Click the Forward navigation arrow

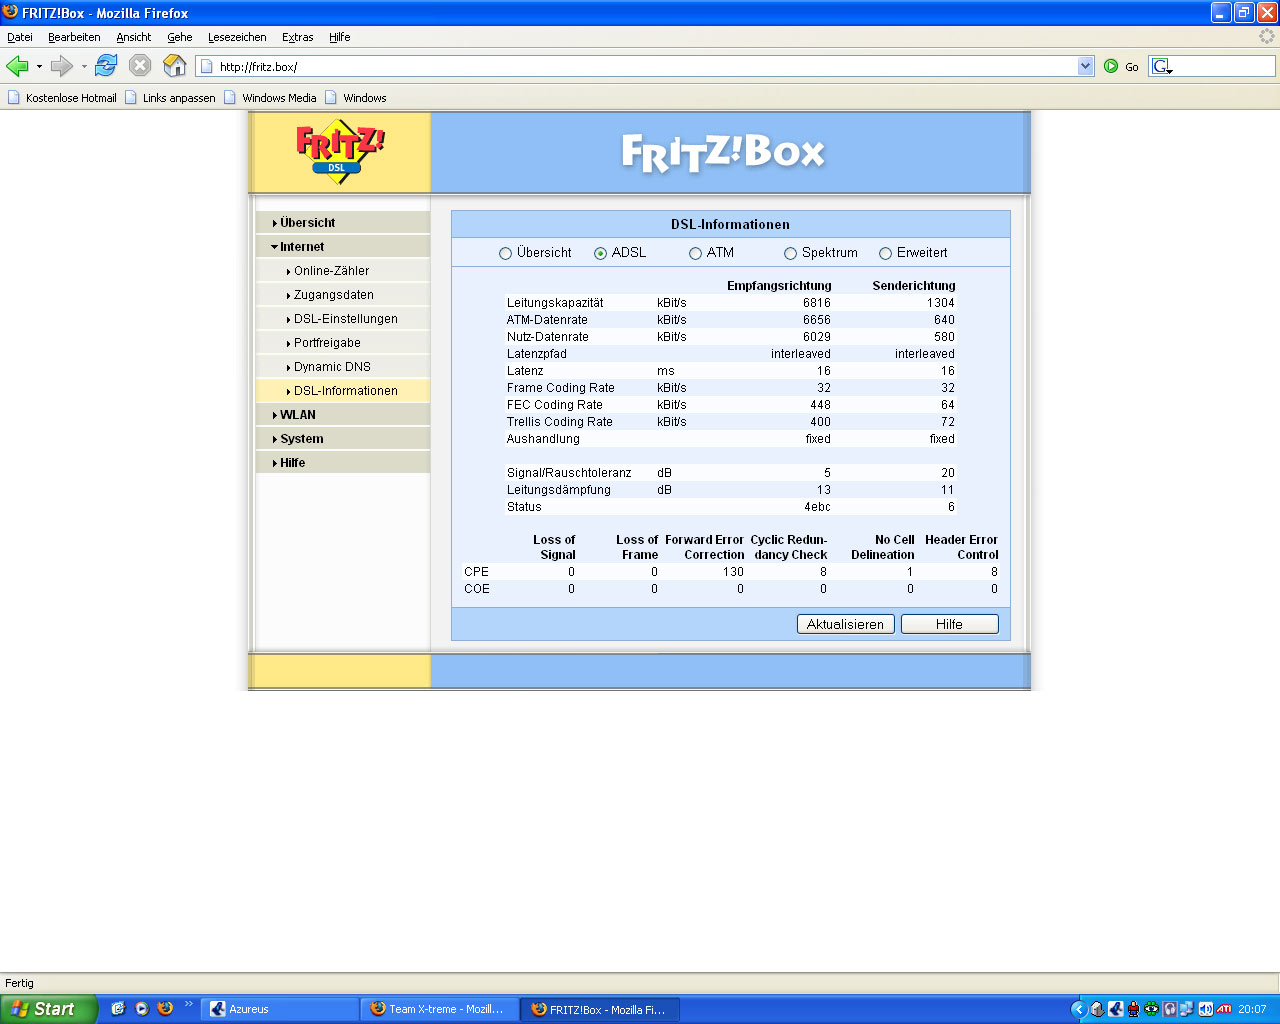pyautogui.click(x=62, y=66)
